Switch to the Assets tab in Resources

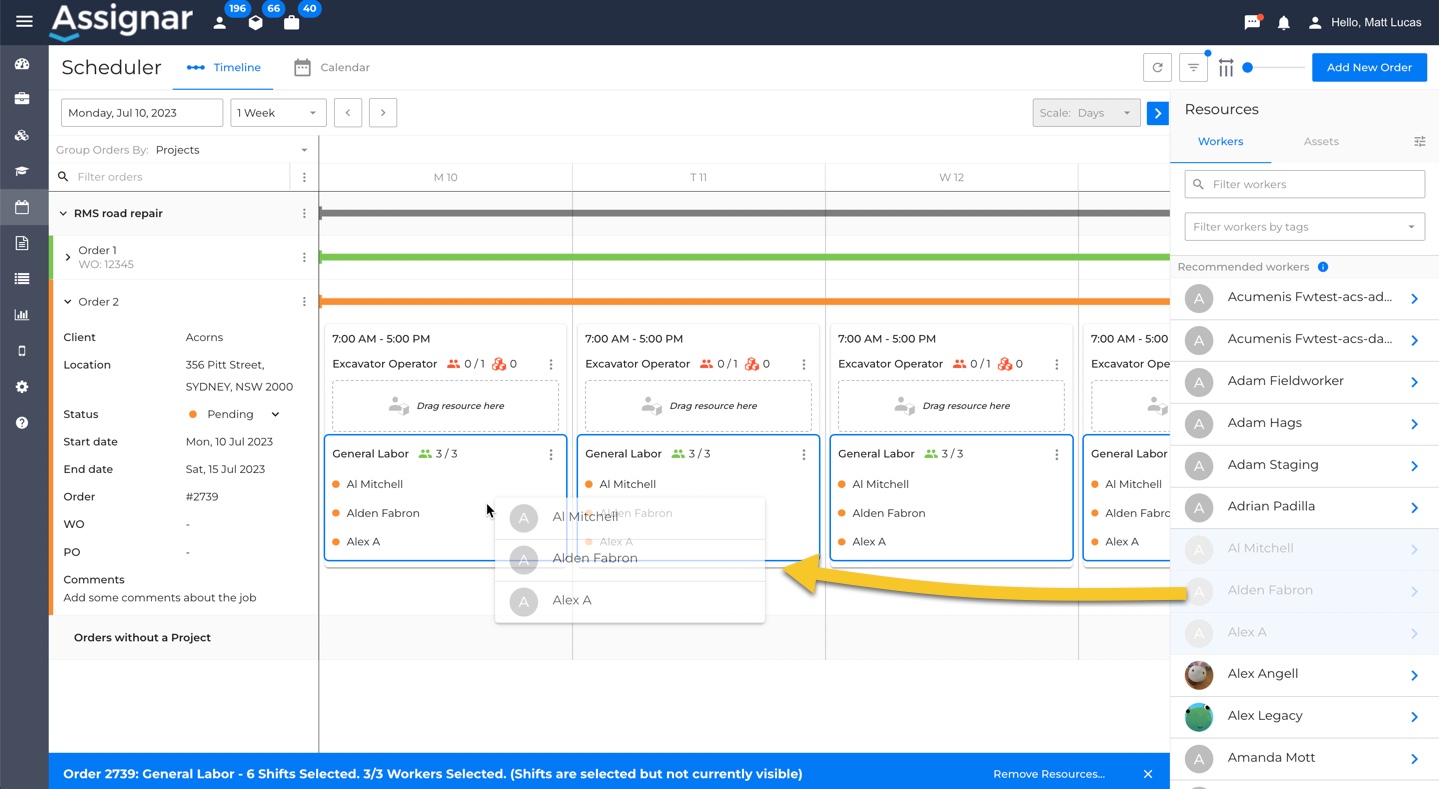click(1320, 141)
